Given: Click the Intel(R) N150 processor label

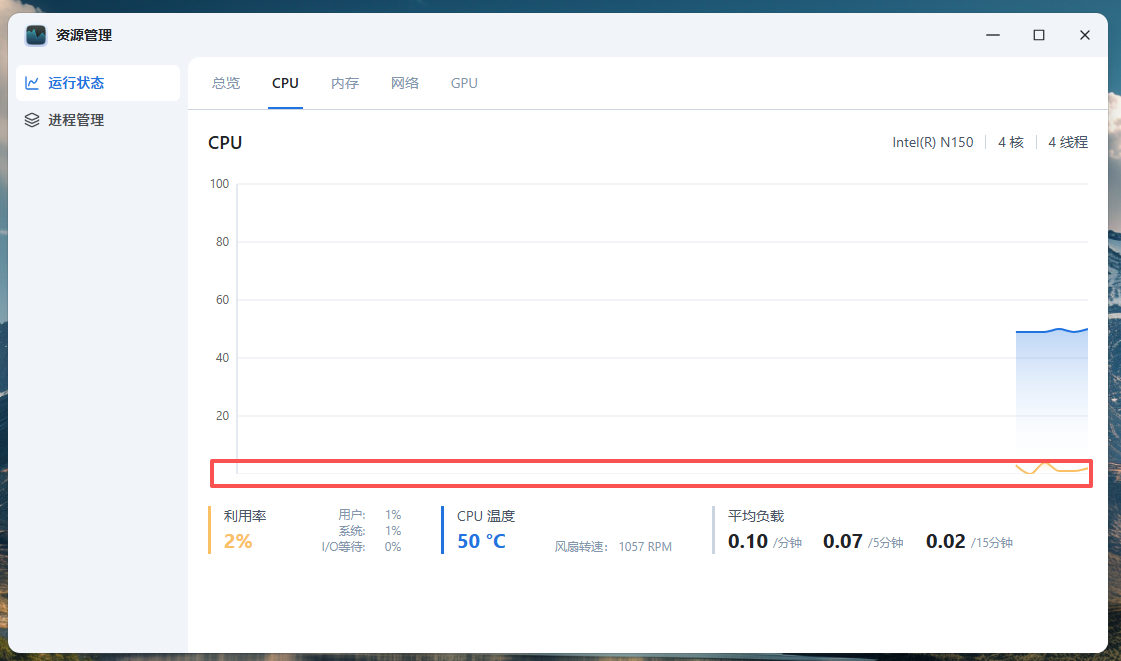Looking at the screenshot, I should [932, 142].
